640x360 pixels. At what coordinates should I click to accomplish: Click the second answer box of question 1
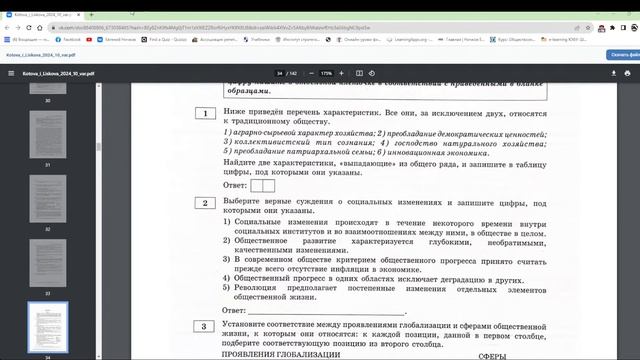coord(269,186)
